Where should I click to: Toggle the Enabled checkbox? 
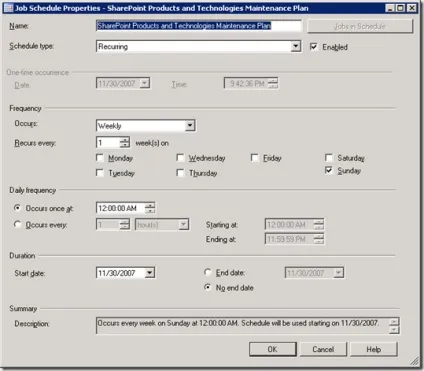pos(313,47)
